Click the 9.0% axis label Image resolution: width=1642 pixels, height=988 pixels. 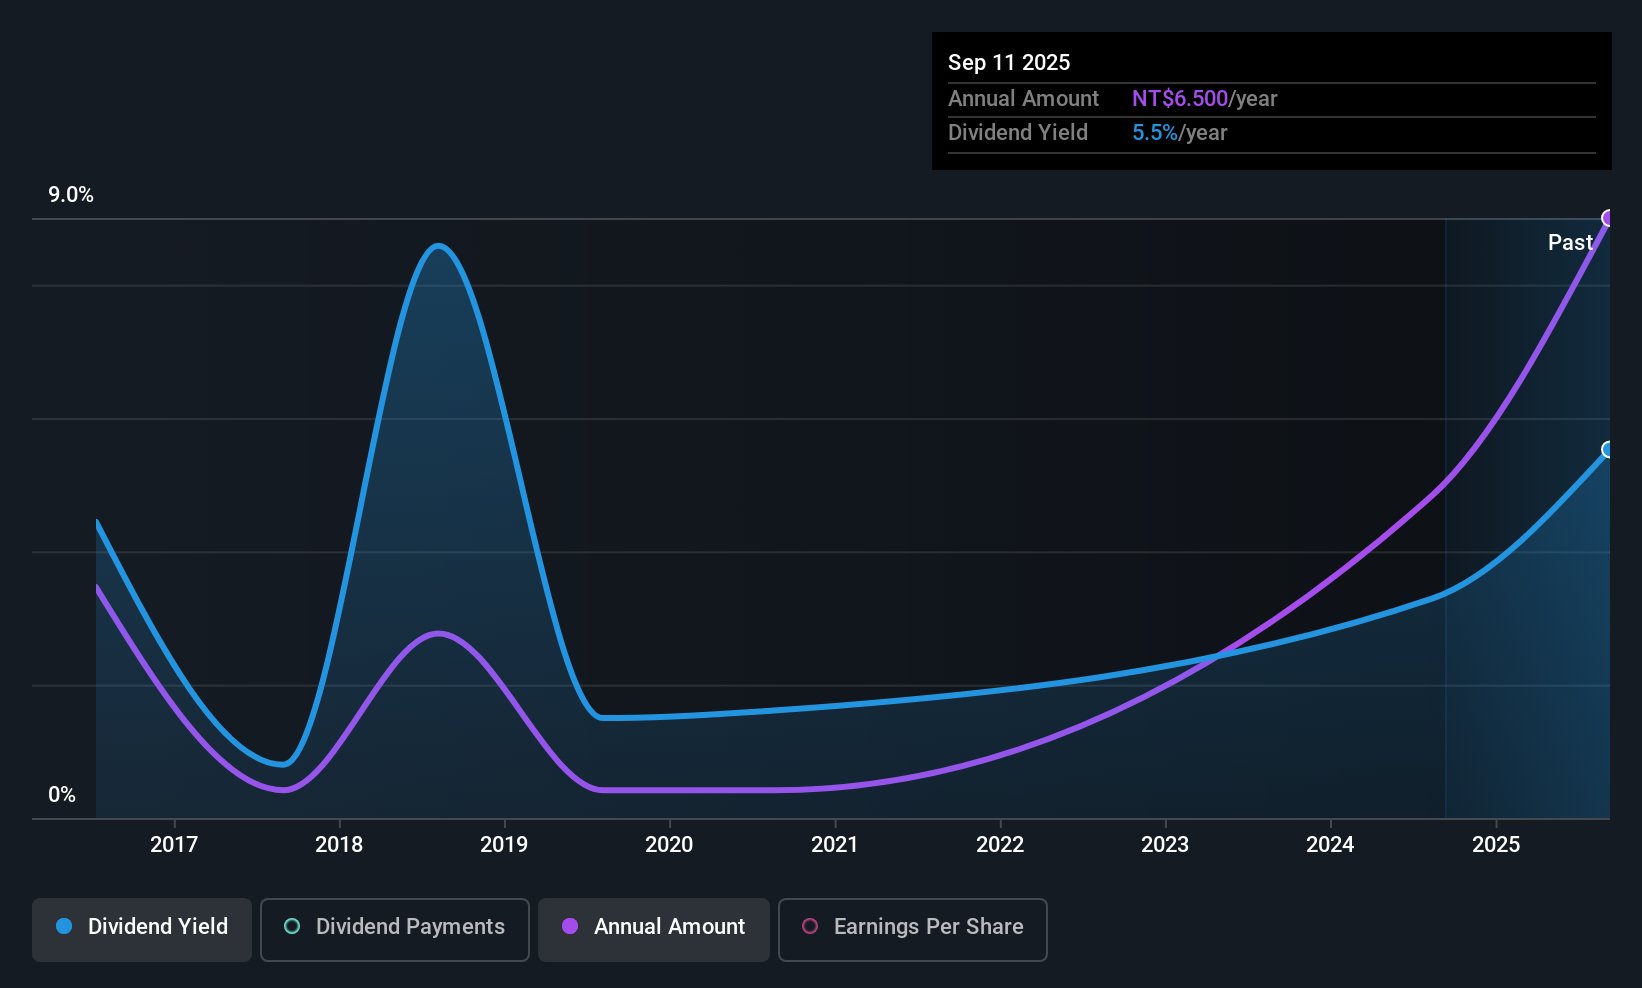(x=71, y=195)
